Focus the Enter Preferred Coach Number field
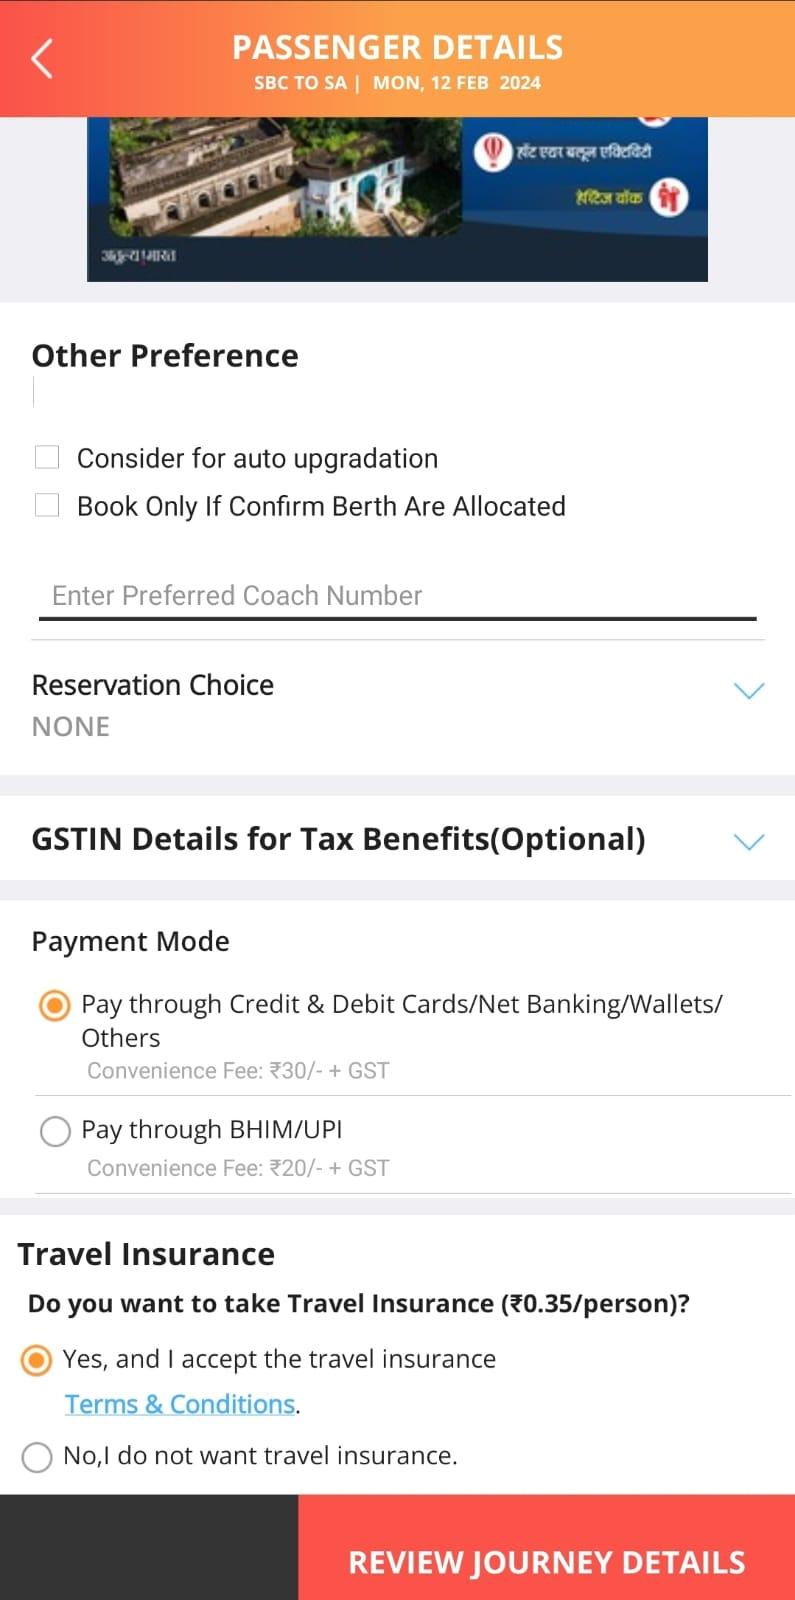Image resolution: width=795 pixels, height=1600 pixels. (397, 596)
